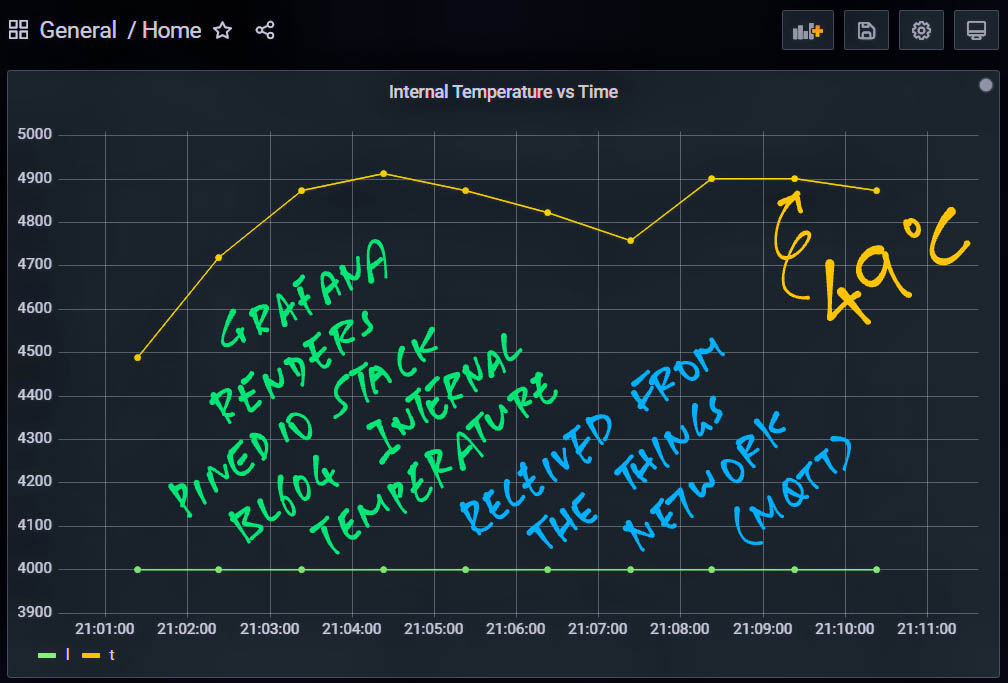Save the dashboard with the floppy disk icon

point(866,31)
